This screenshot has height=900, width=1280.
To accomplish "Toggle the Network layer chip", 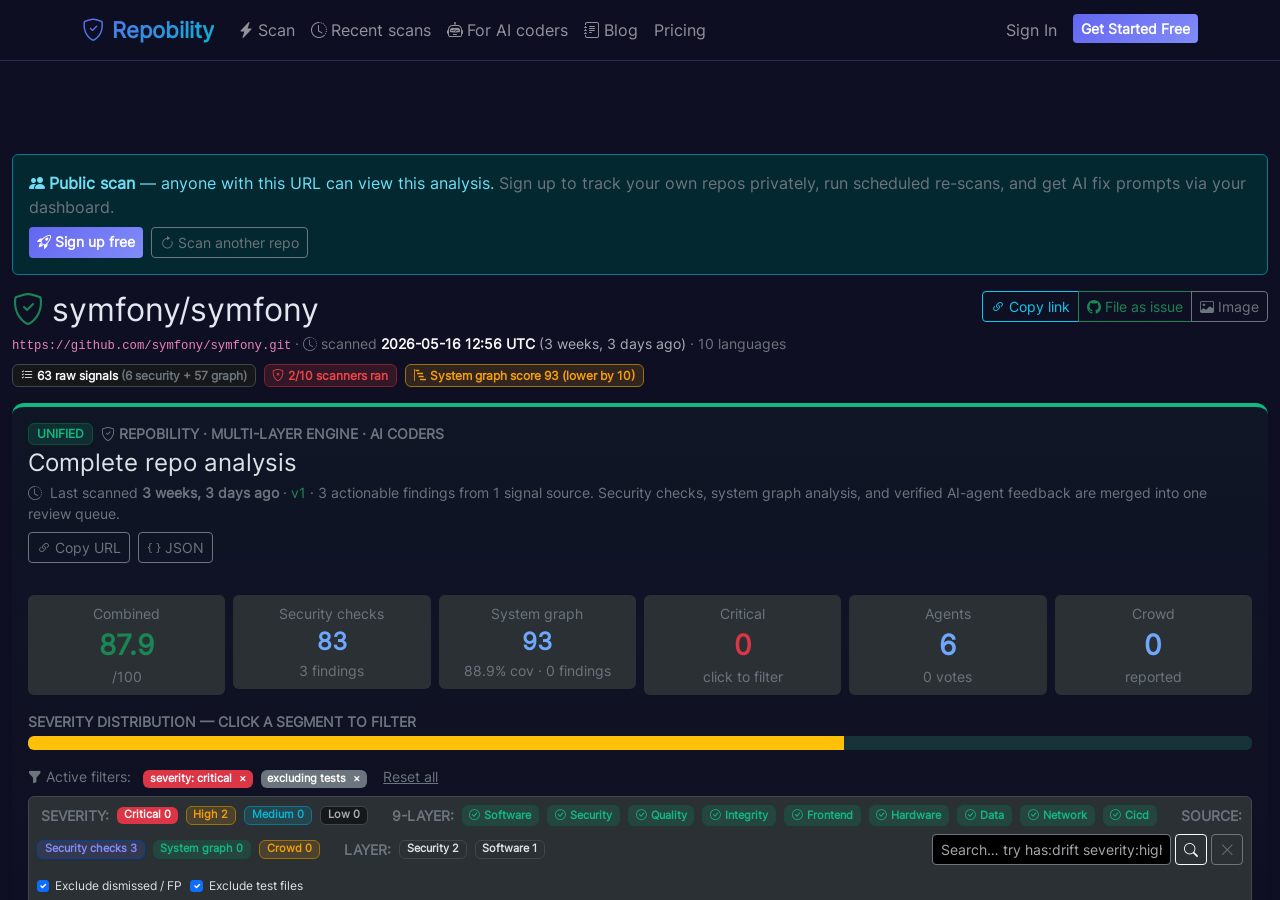I will click(1057, 815).
